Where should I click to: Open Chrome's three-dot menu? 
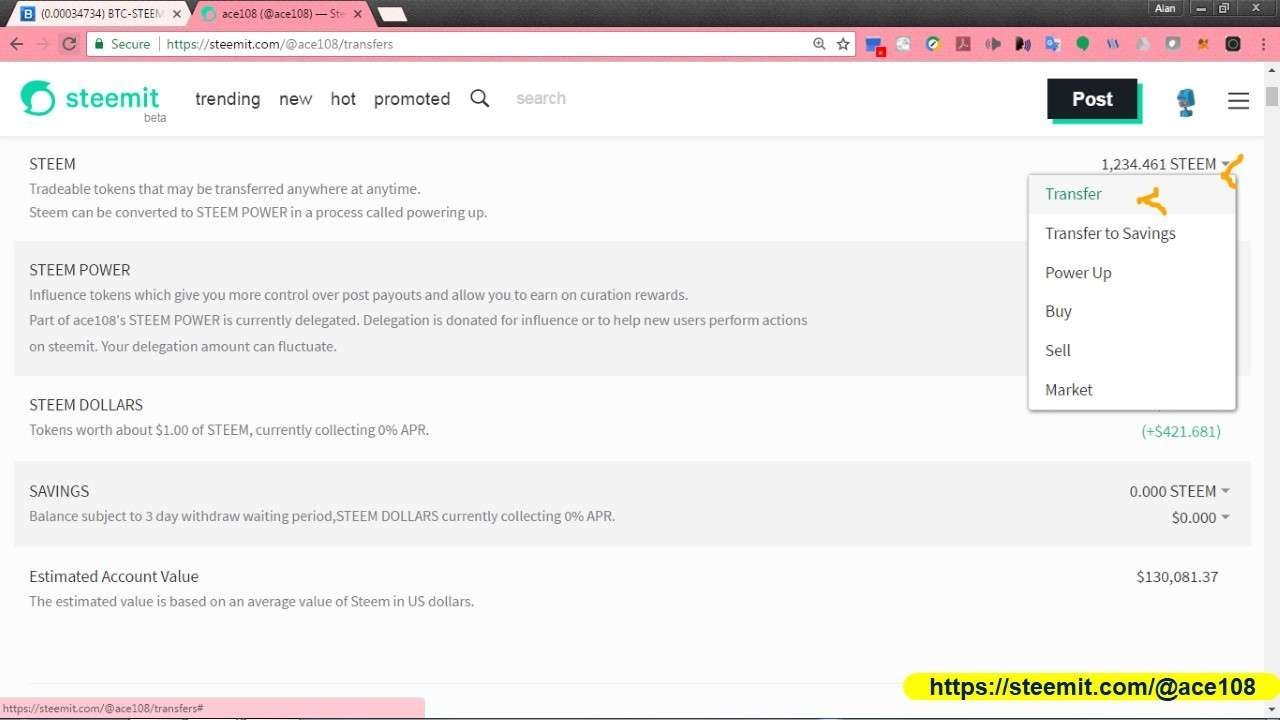[x=1262, y=44]
